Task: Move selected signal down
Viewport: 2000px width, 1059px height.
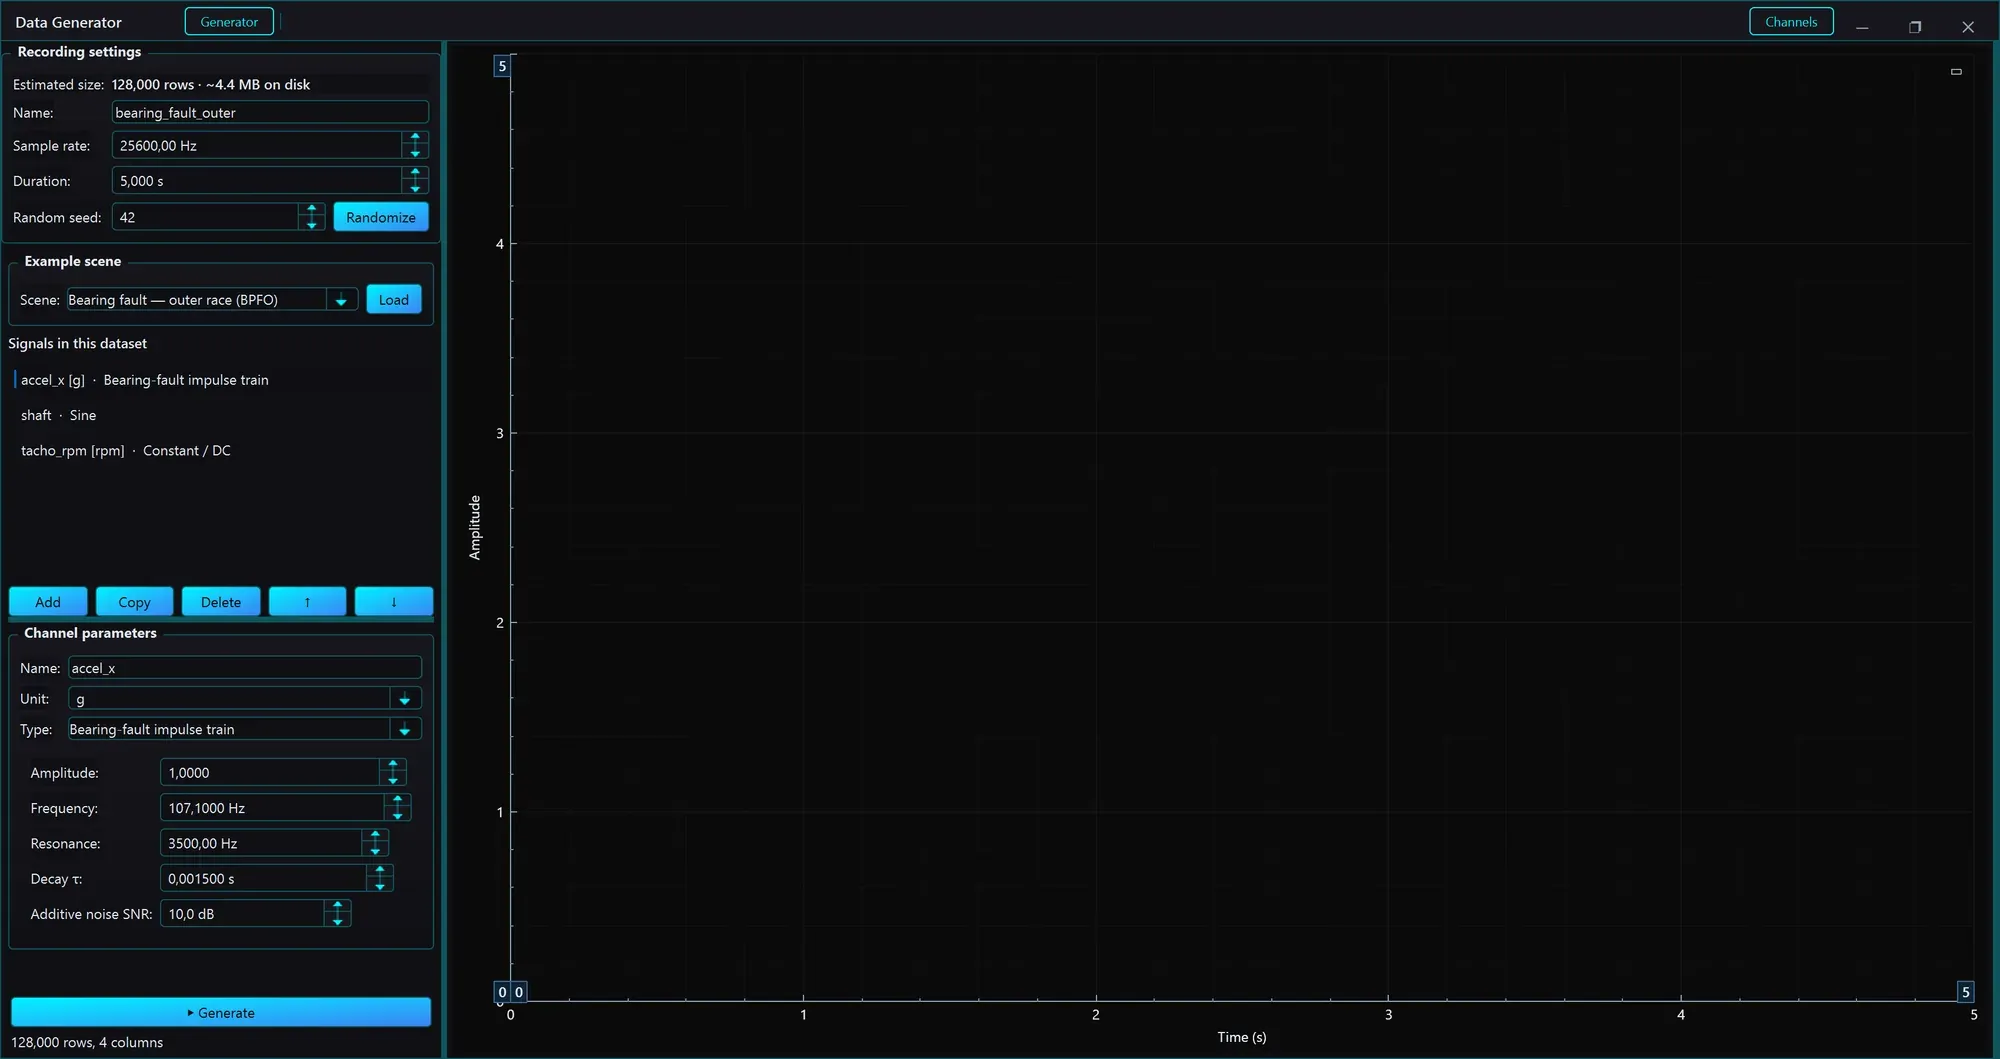Action: click(394, 602)
